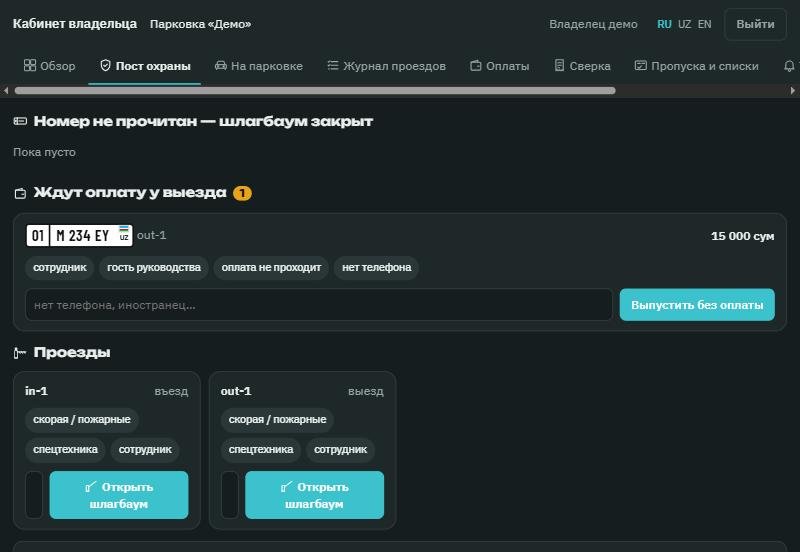Screen dimensions: 800x552
Task: Select the Пост охраны tab
Action: pyautogui.click(x=145, y=66)
